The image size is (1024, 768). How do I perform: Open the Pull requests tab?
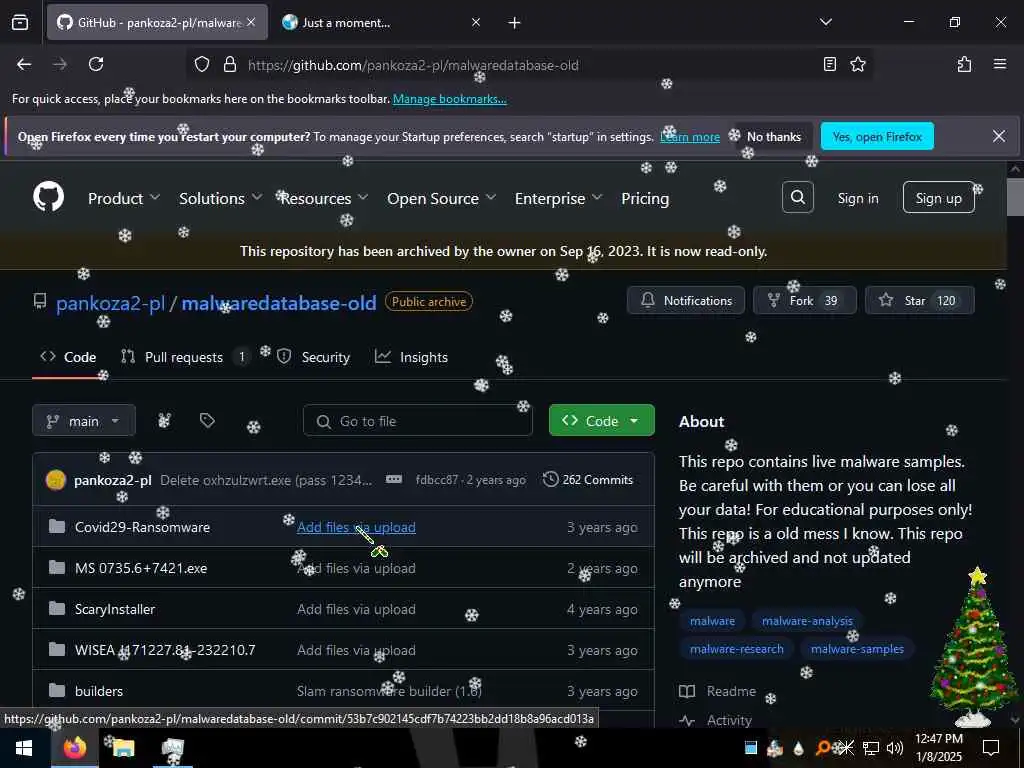[x=184, y=357]
